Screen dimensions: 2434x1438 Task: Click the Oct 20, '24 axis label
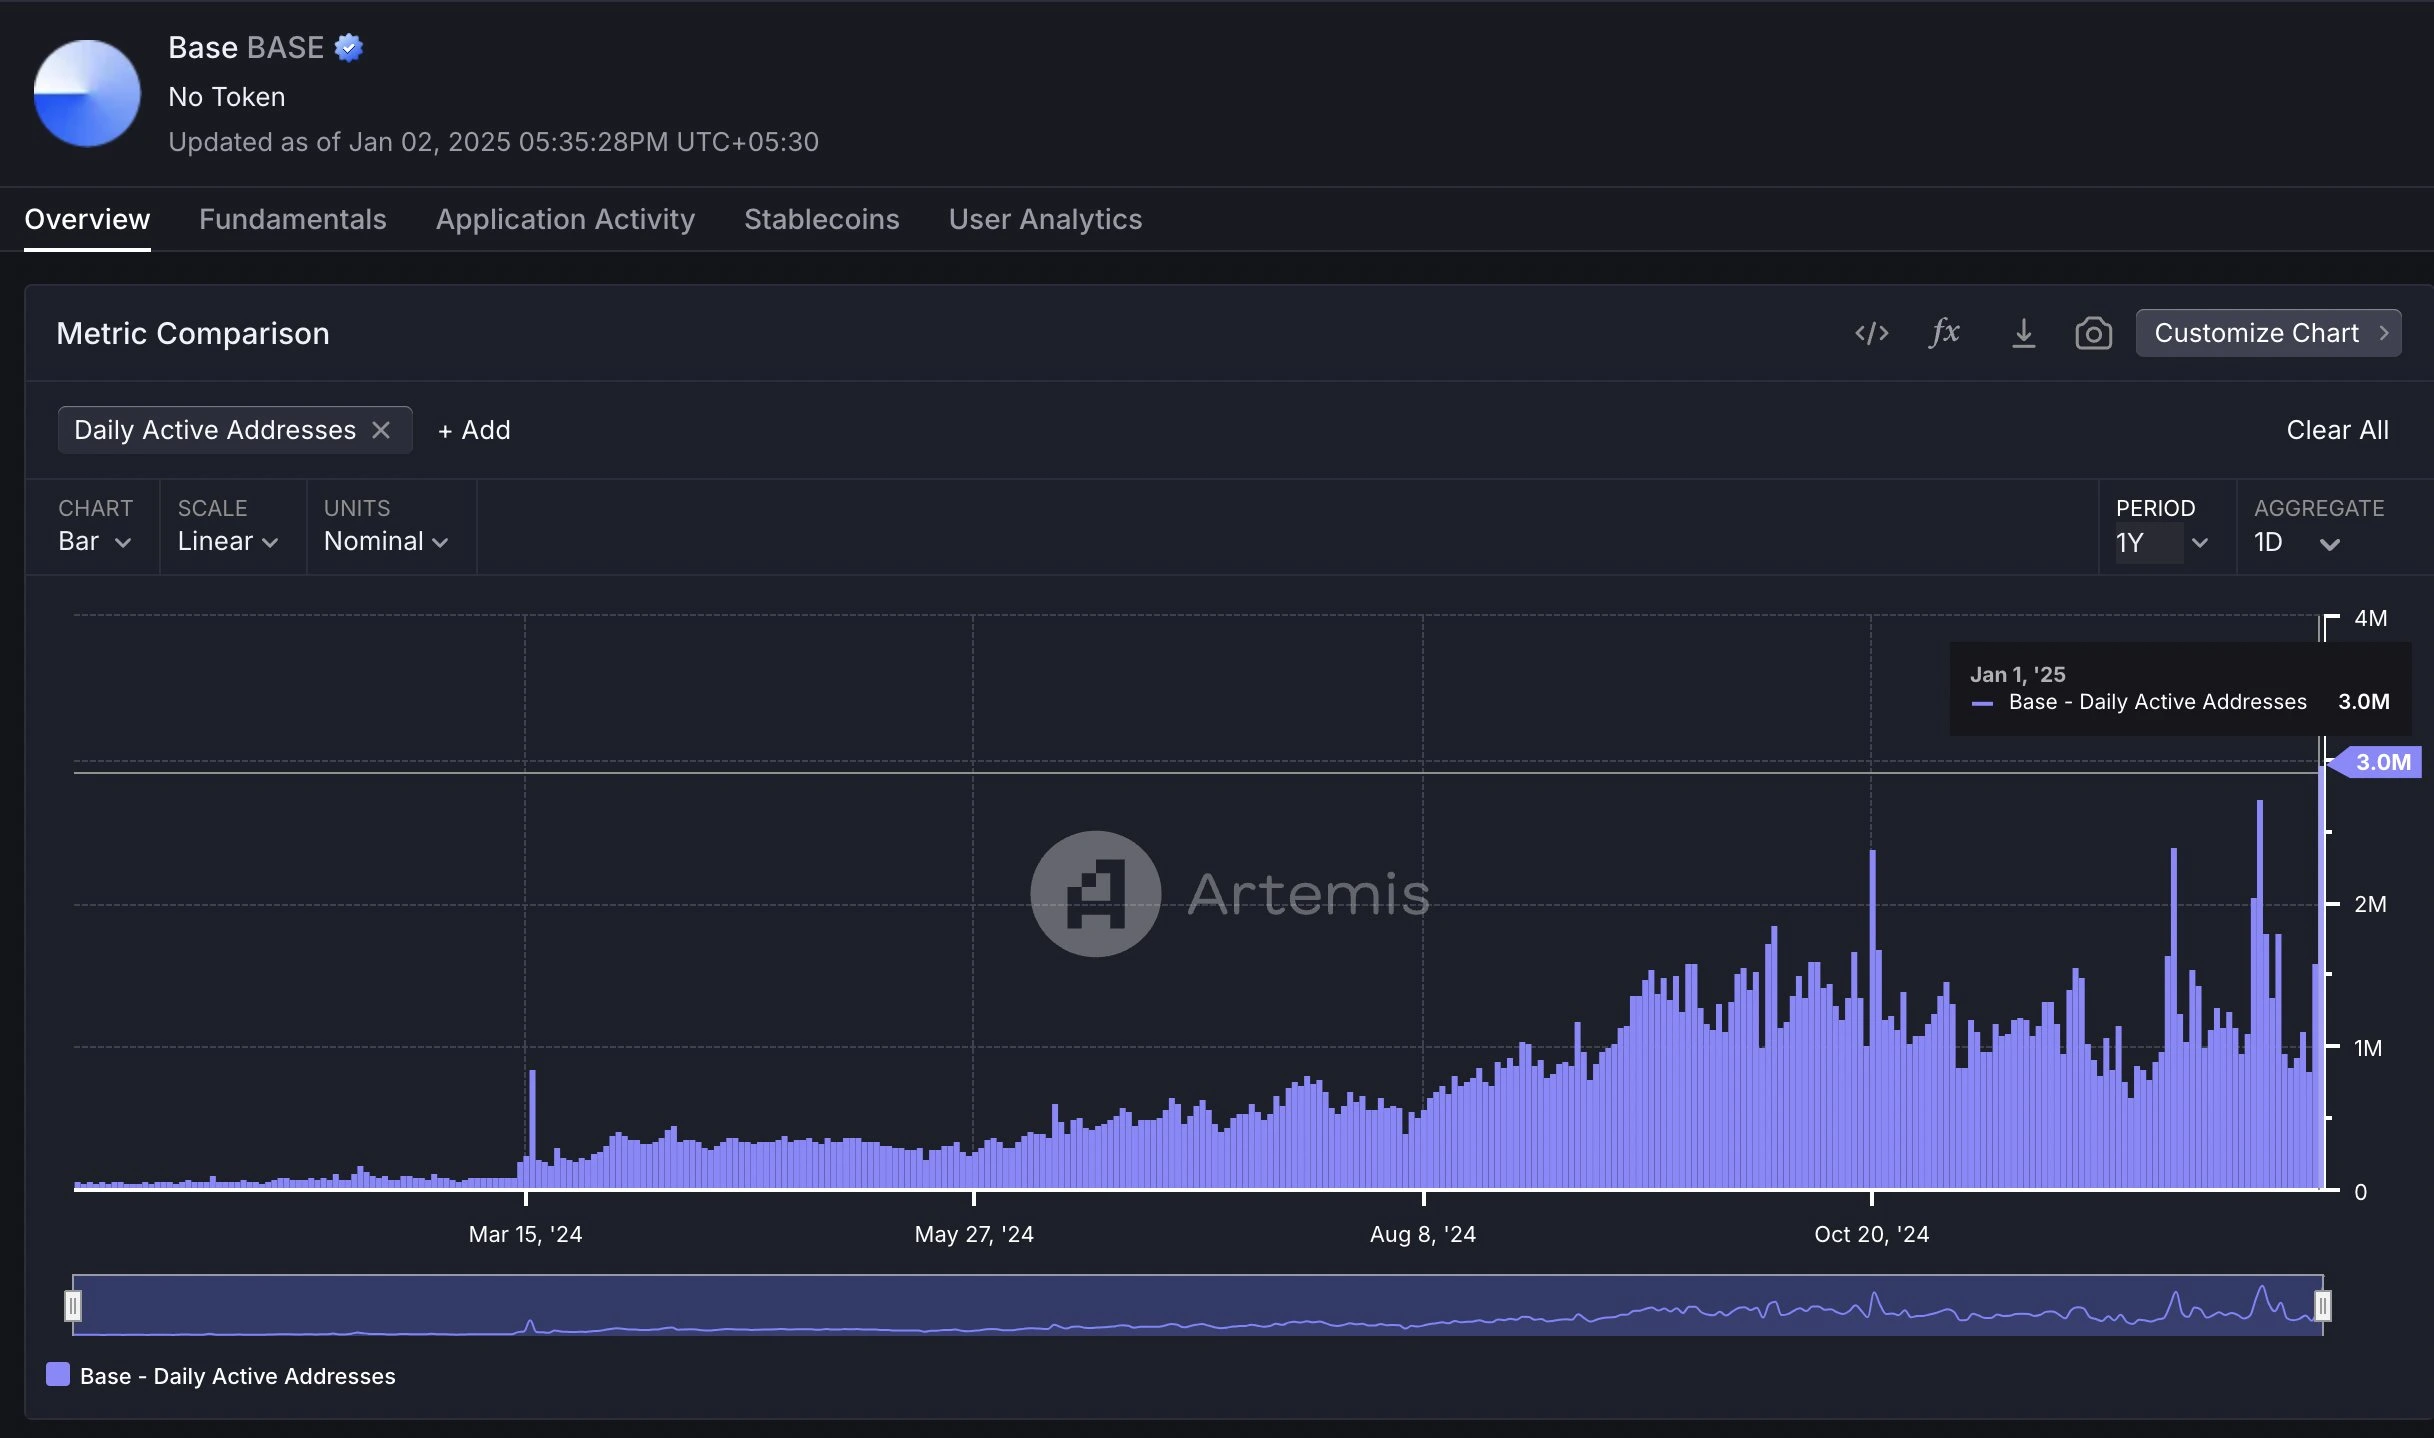[1871, 1234]
